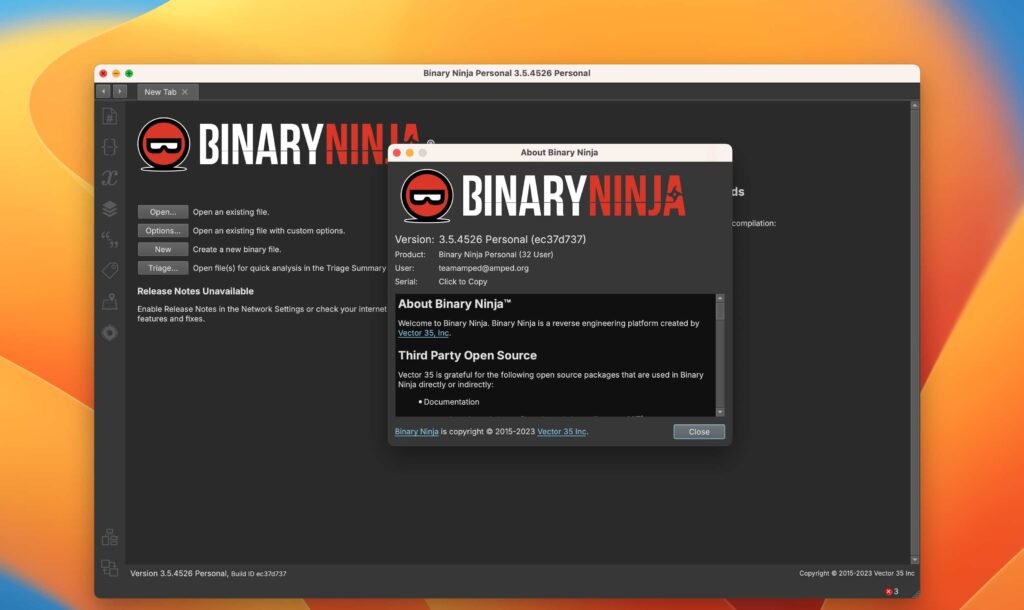Click Open to open an existing file
The width and height of the screenshot is (1024, 610).
click(162, 211)
